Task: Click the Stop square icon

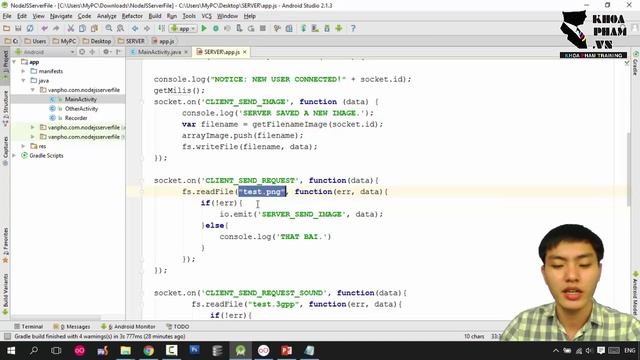Action: pyautogui.click(x=263, y=29)
